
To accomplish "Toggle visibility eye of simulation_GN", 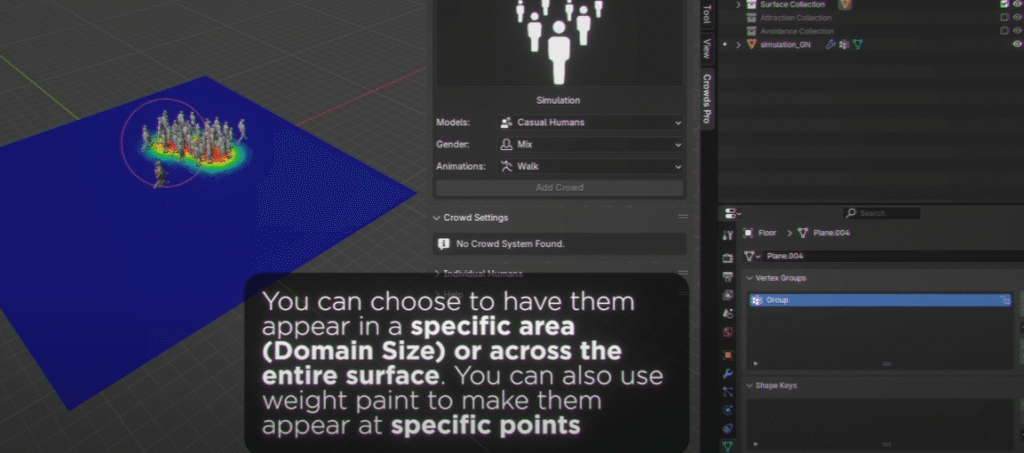I will click(x=1017, y=45).
